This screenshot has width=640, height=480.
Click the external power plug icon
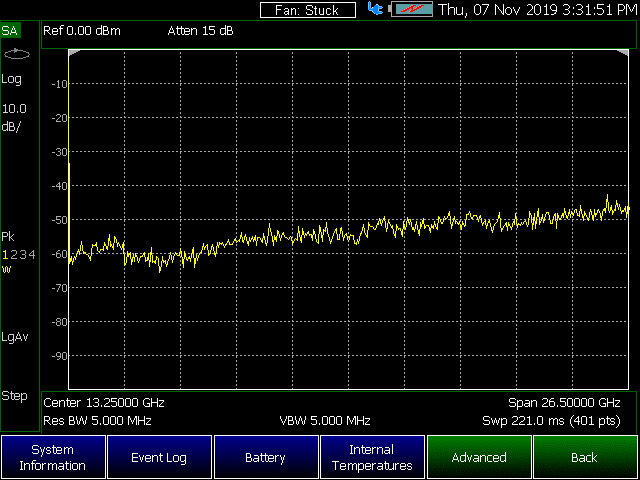coord(375,9)
